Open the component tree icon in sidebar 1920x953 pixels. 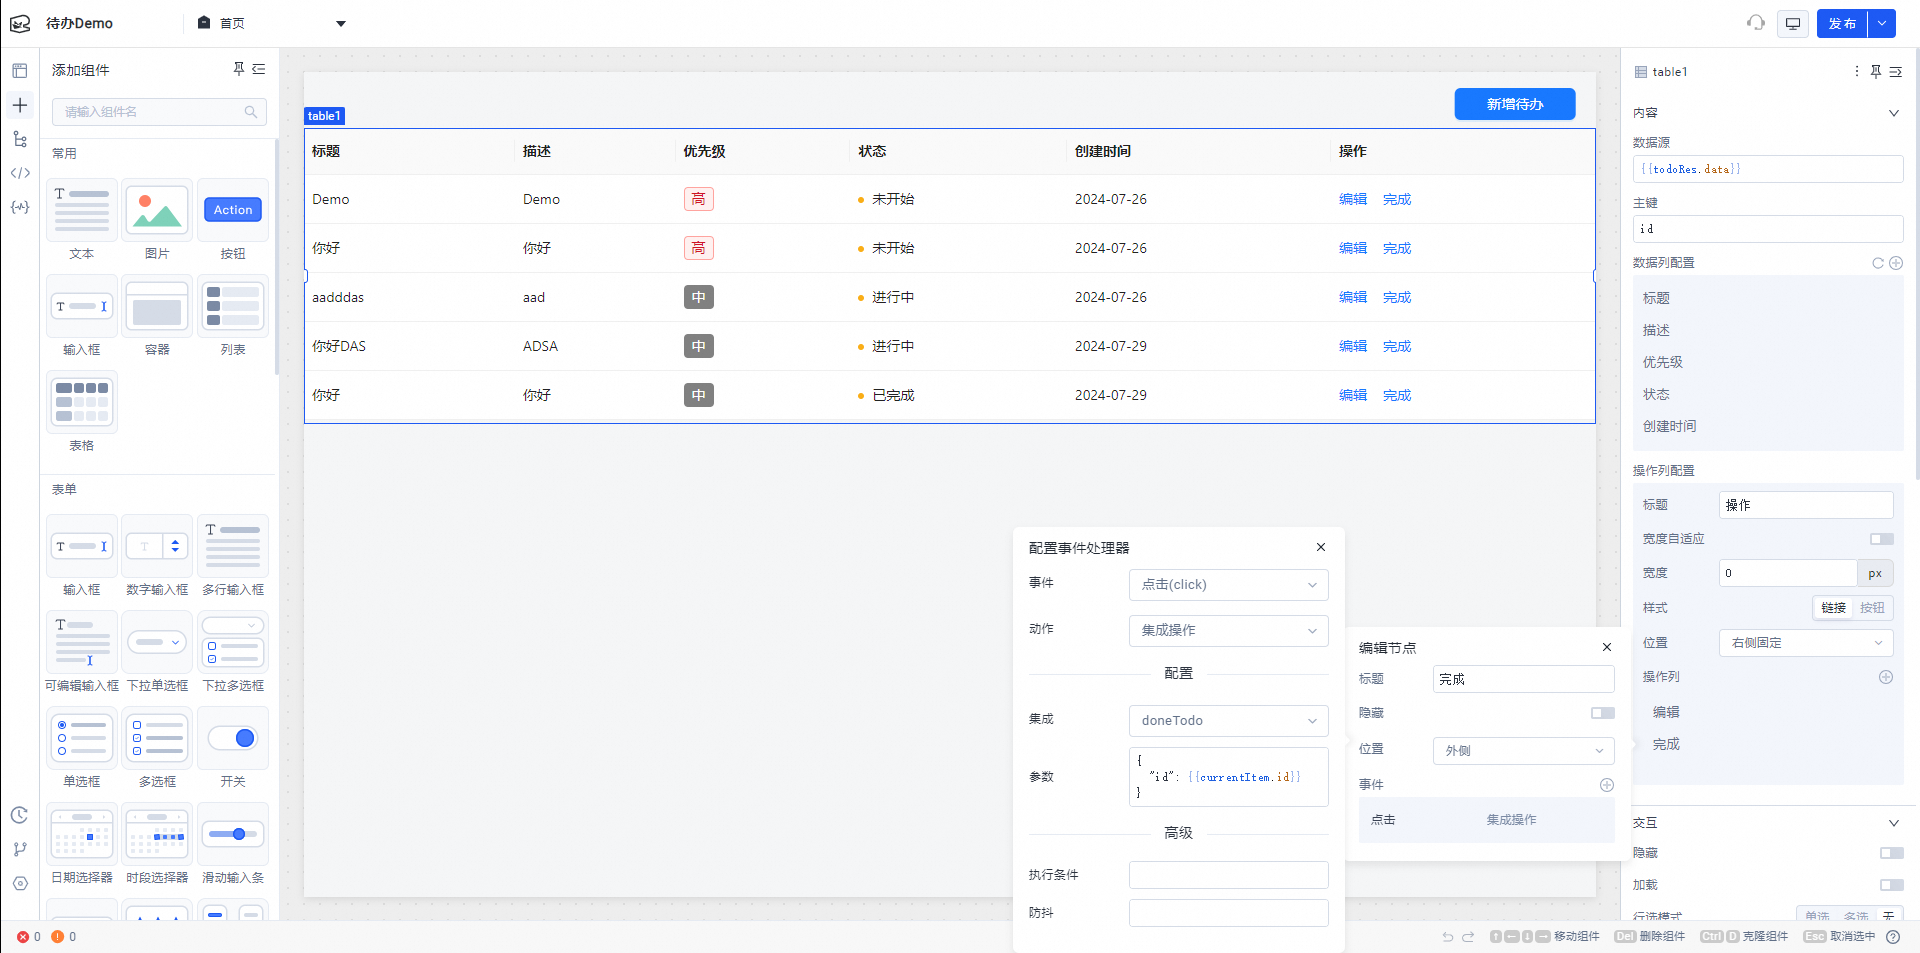tap(20, 139)
